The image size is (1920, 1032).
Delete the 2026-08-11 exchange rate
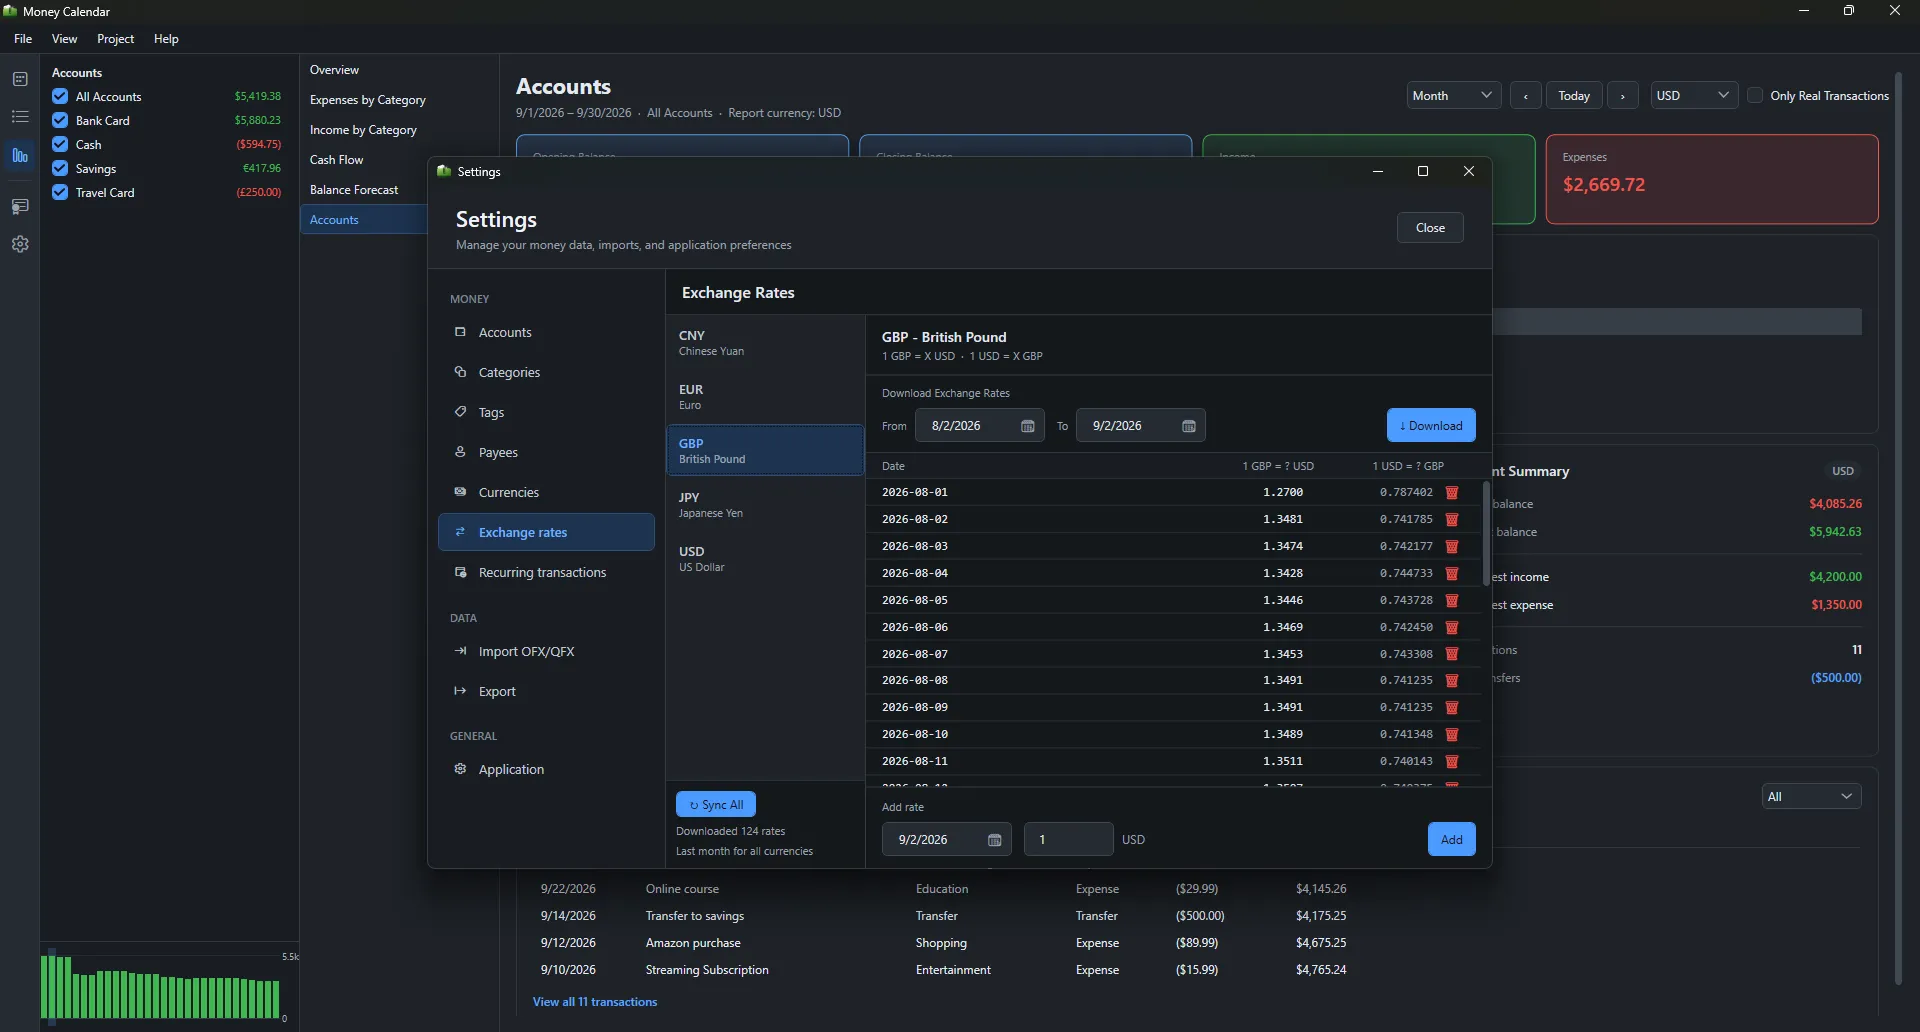point(1452,762)
